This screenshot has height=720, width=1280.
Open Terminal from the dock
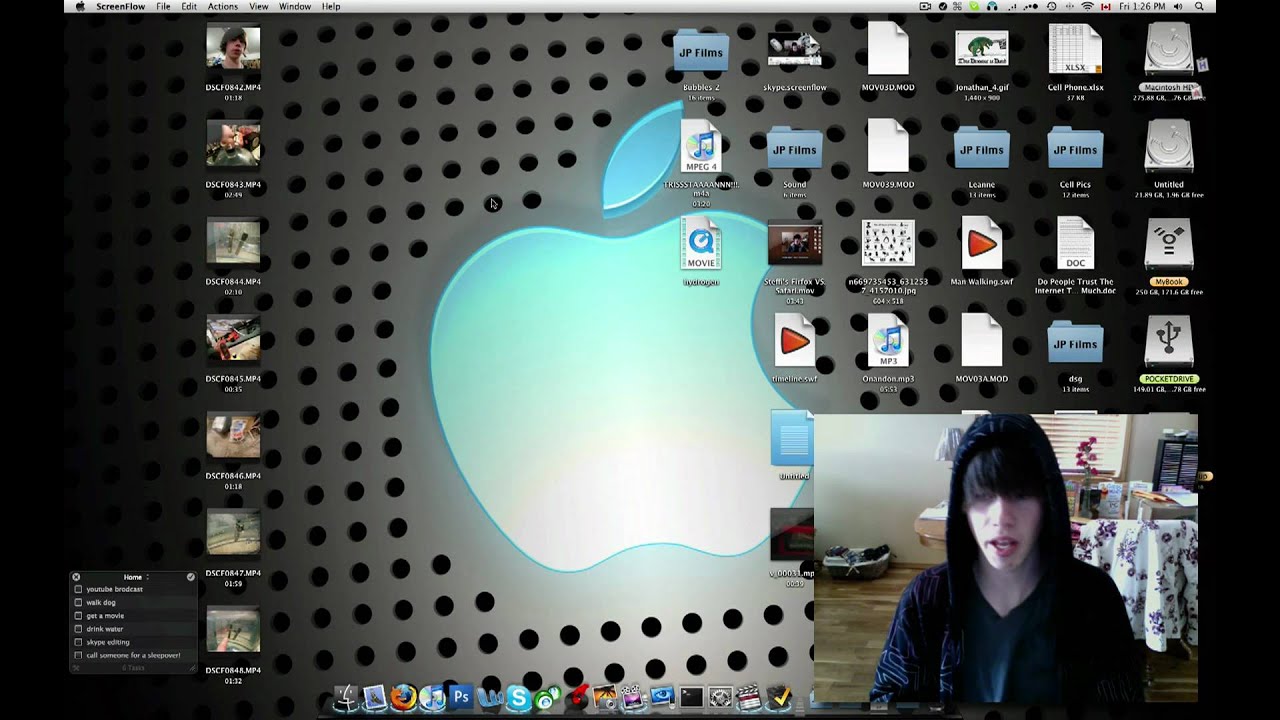[x=691, y=697]
